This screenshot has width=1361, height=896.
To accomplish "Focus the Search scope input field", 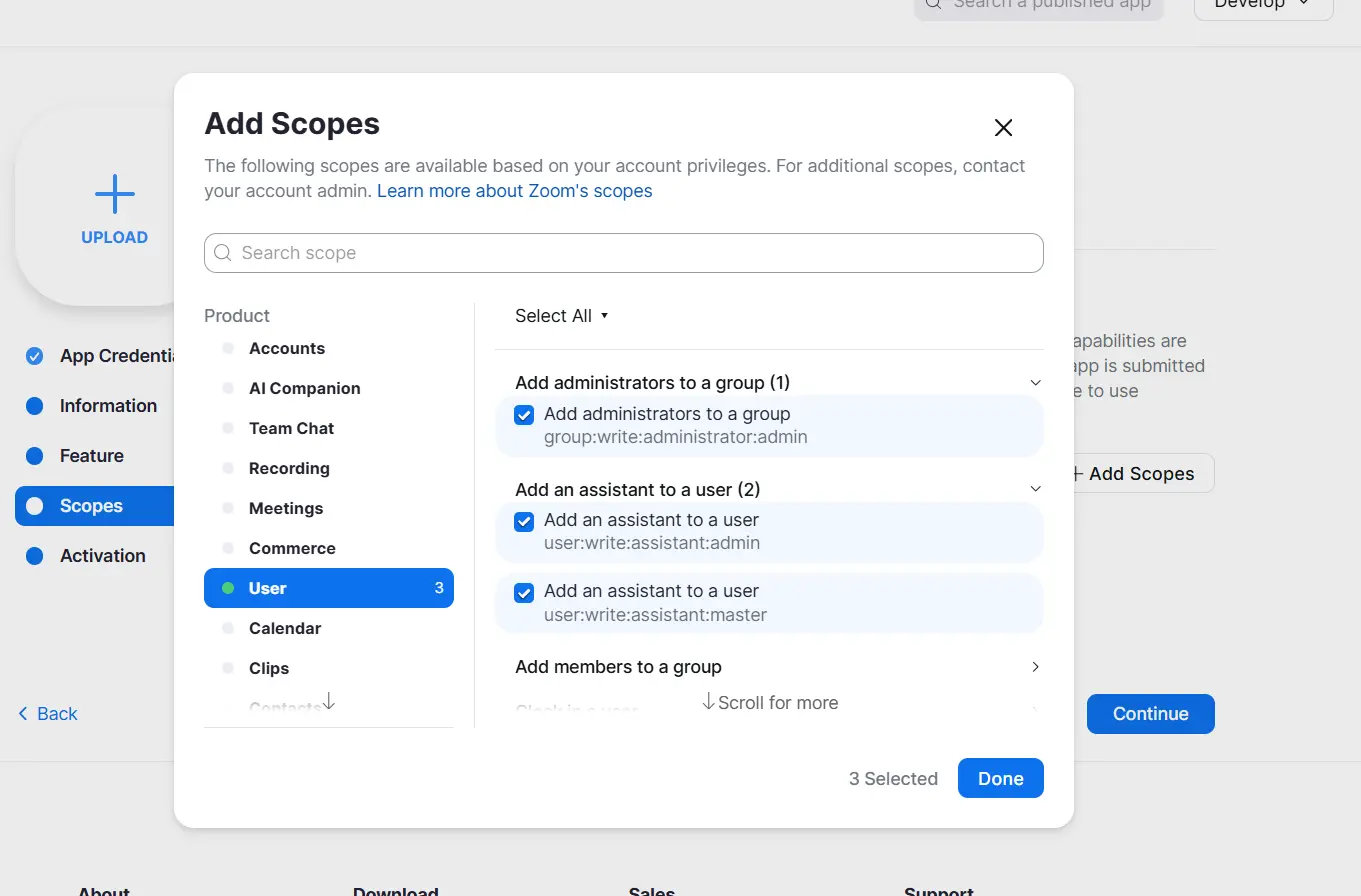I will (x=624, y=253).
